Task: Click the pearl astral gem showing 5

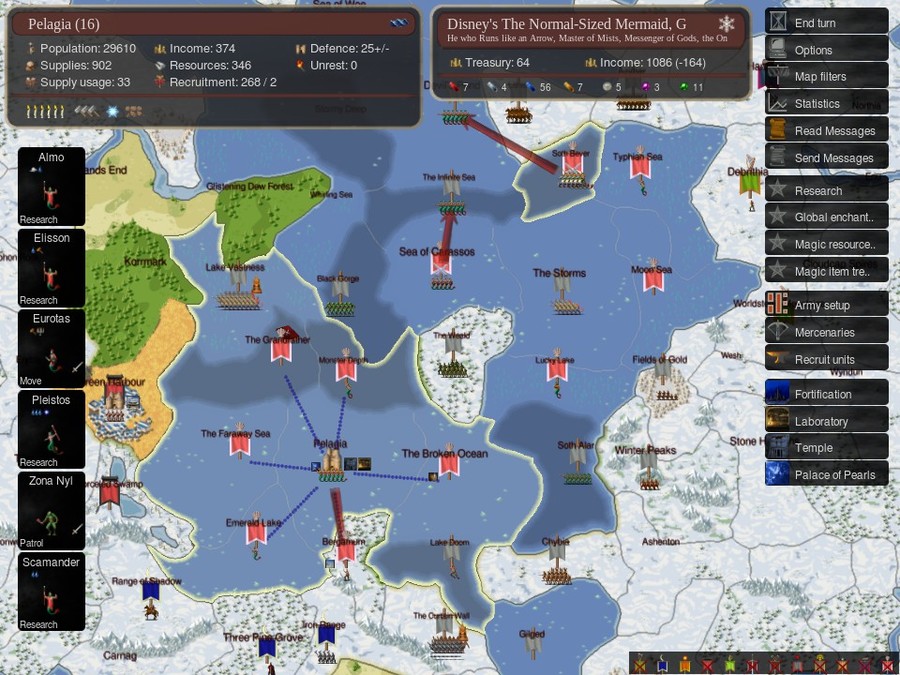Action: point(607,87)
